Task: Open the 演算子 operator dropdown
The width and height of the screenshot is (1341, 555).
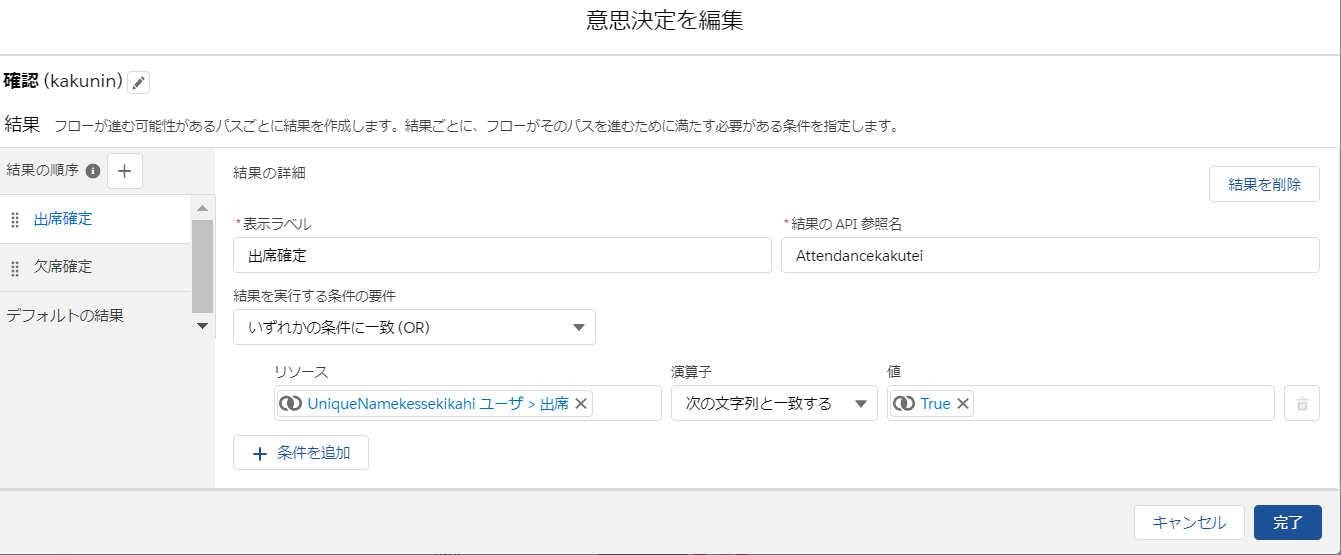Action: click(x=774, y=404)
